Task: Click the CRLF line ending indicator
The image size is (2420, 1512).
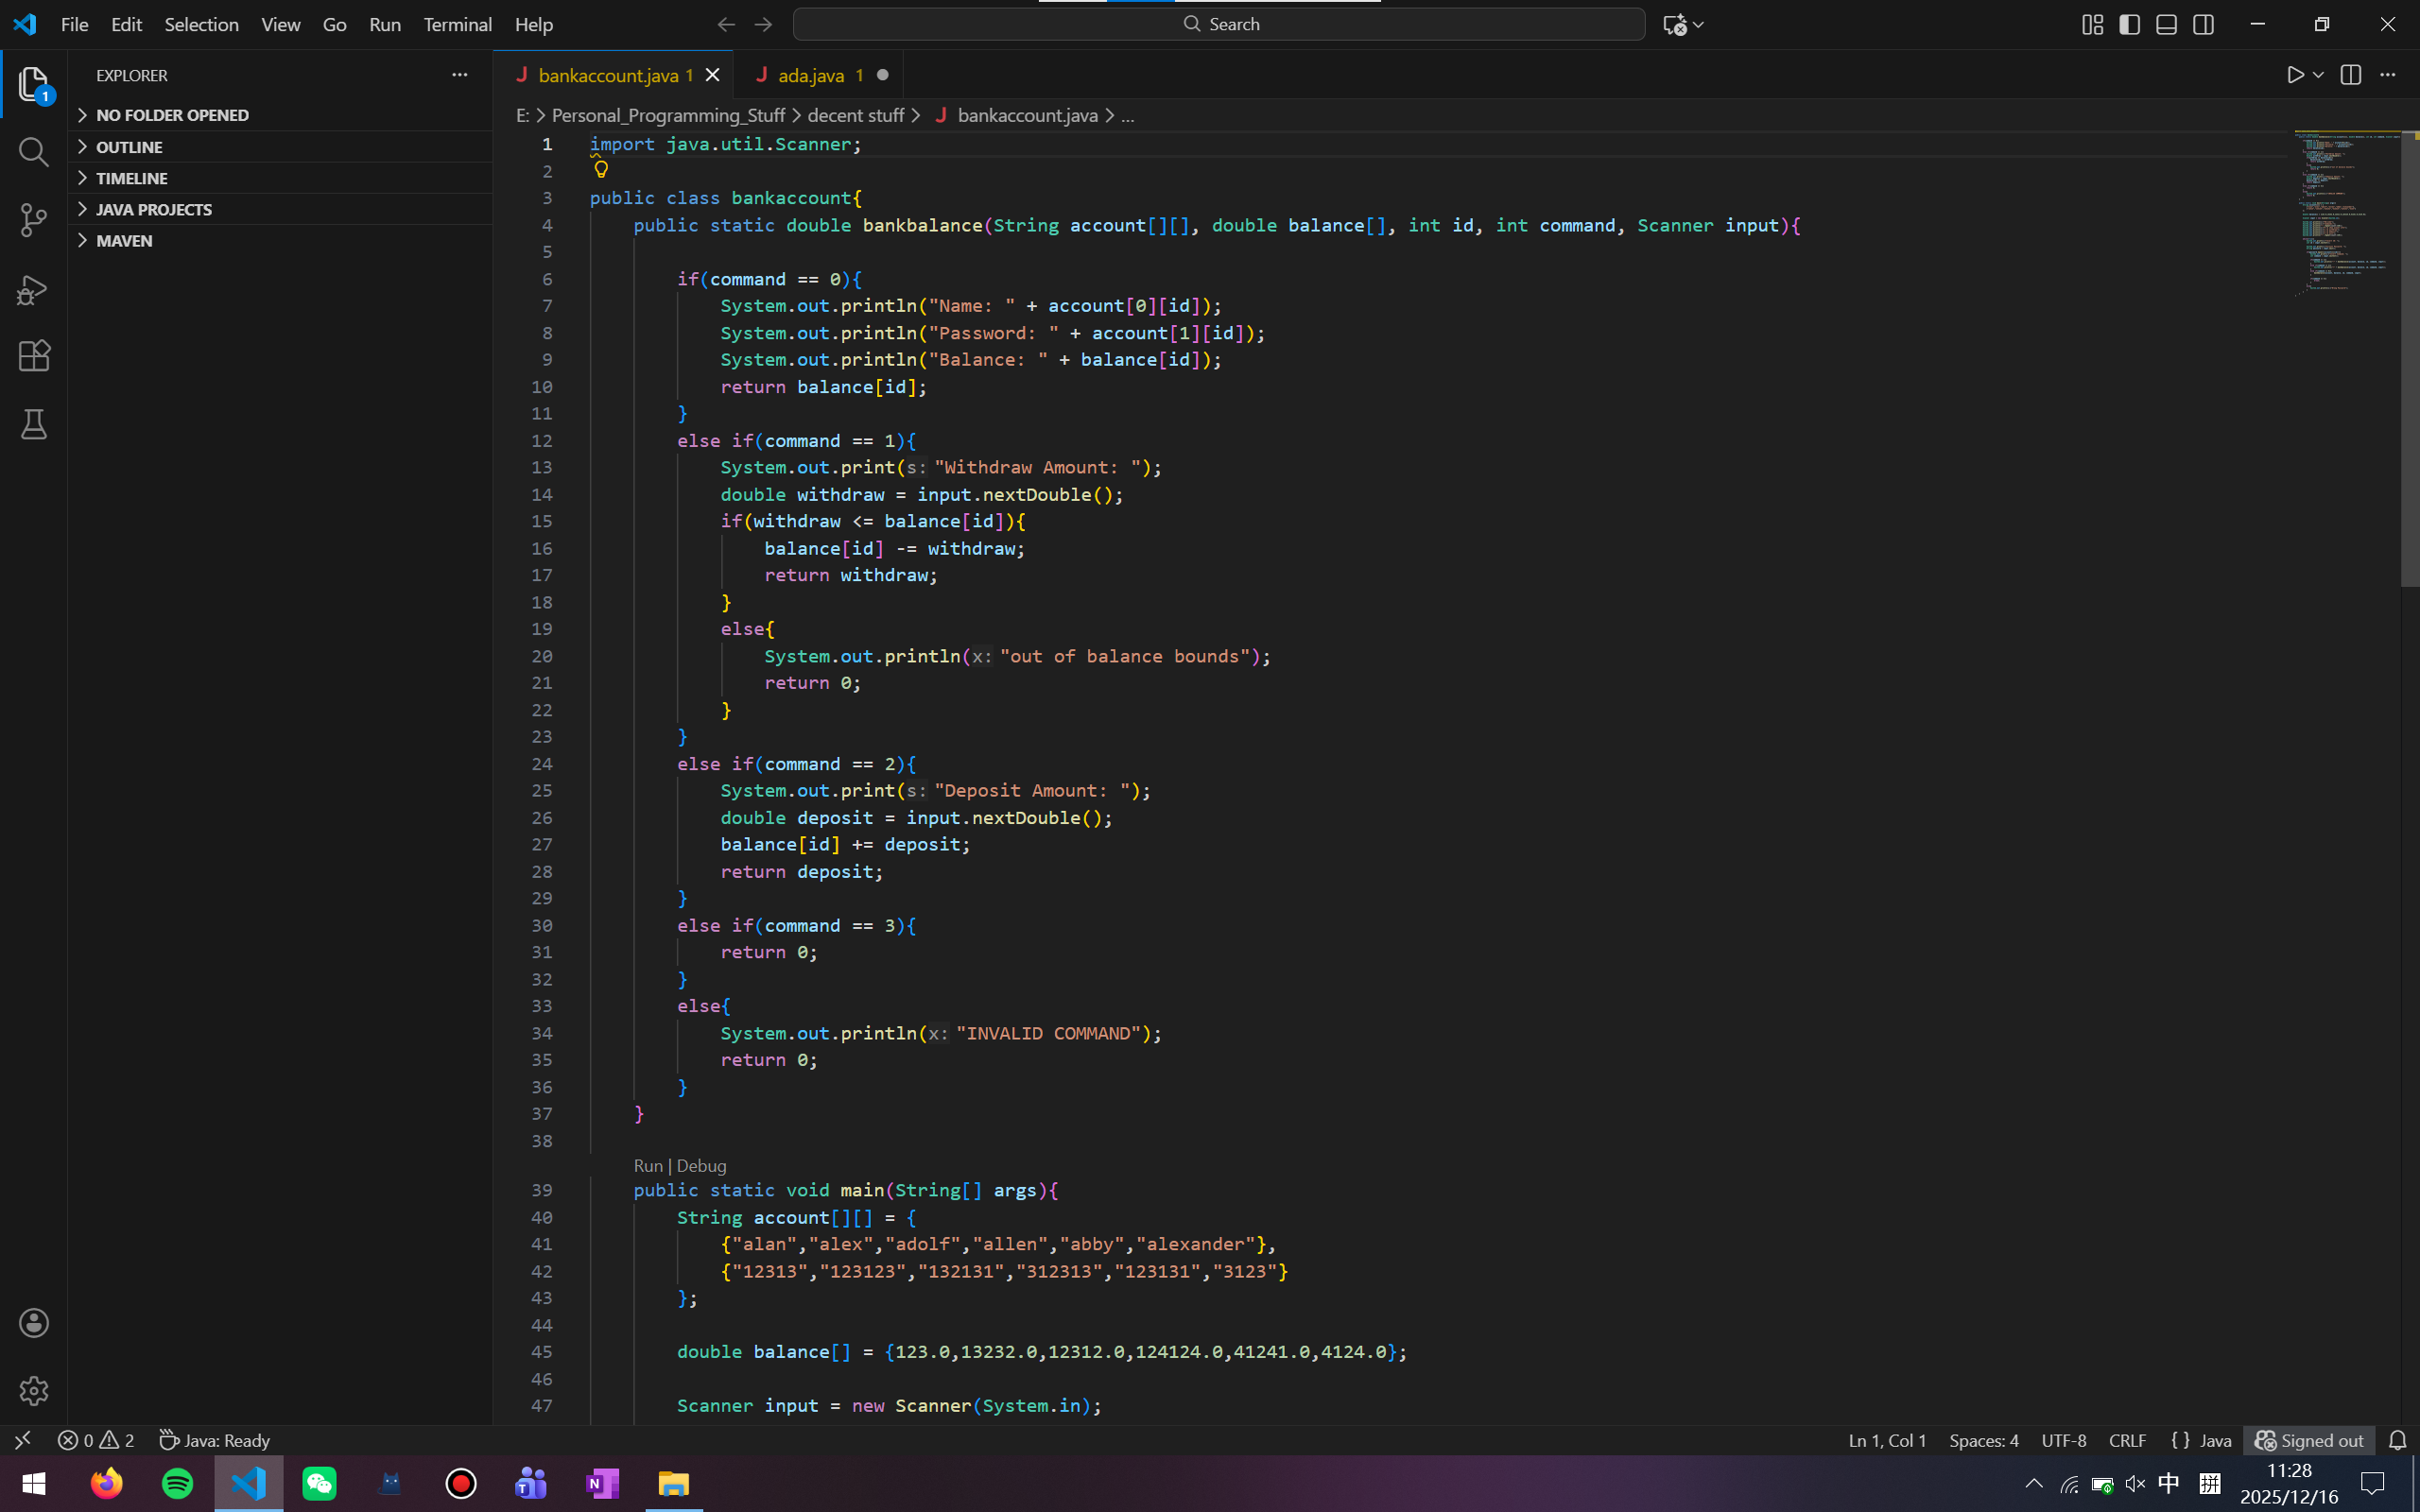Action: tap(2127, 1440)
